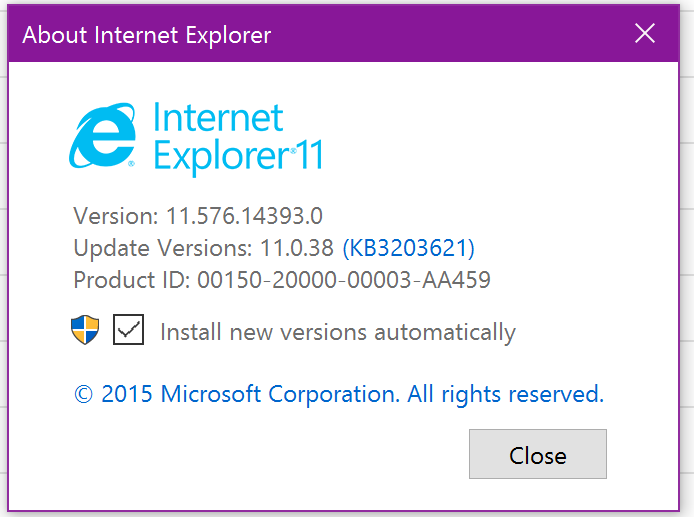Uncheck the automatic install checkbox
The height and width of the screenshot is (517, 694).
tap(129, 330)
